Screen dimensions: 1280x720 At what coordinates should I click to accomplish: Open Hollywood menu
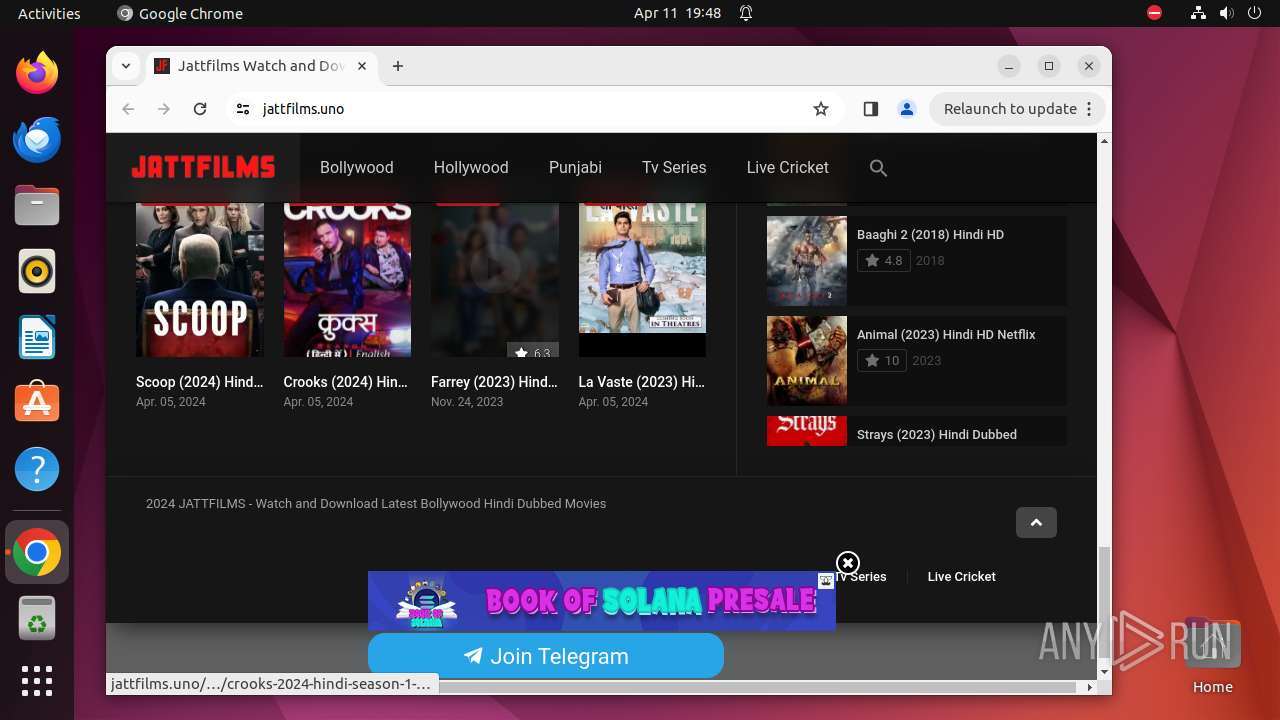tap(471, 167)
